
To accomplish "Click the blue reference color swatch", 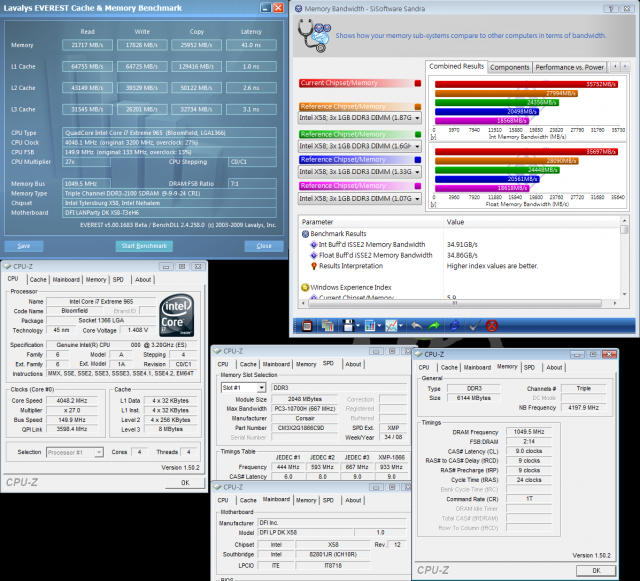I will click(418, 160).
